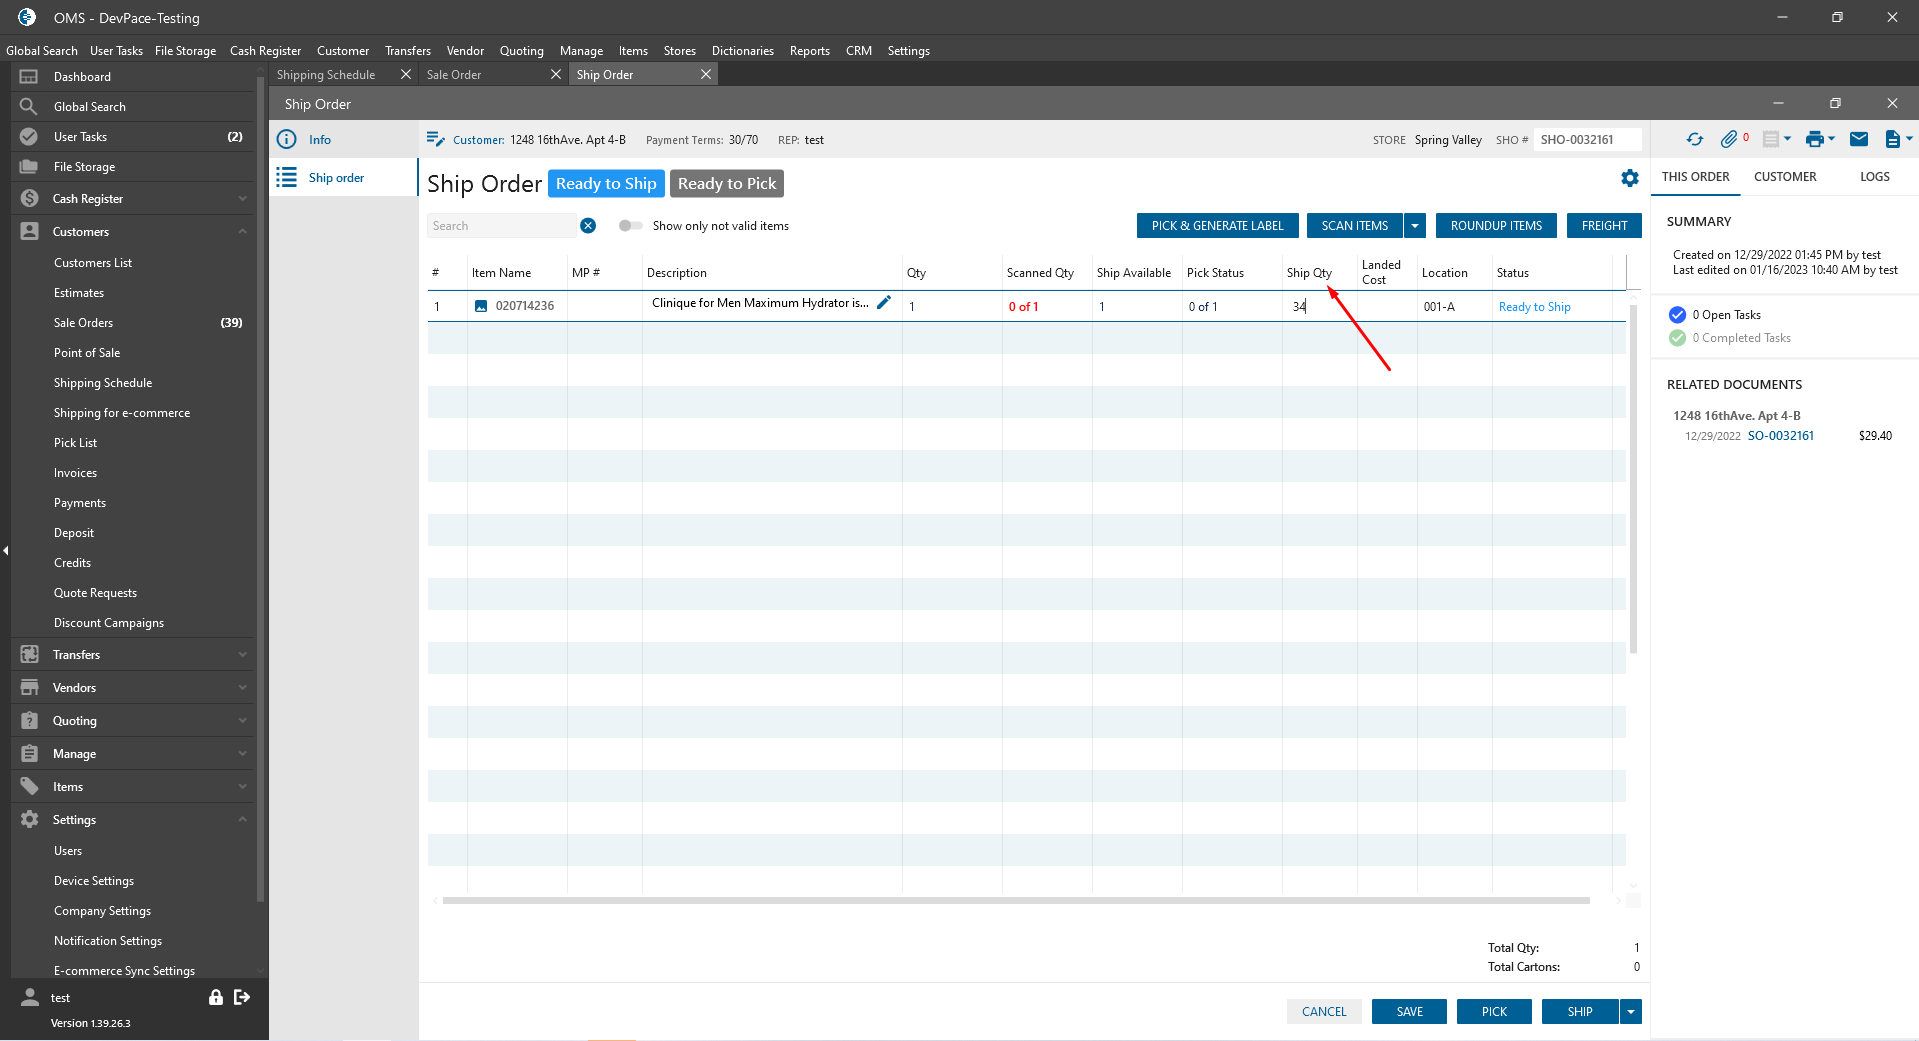Click the 0 Completed Tasks checkmark
1919x1041 pixels.
(x=1677, y=338)
